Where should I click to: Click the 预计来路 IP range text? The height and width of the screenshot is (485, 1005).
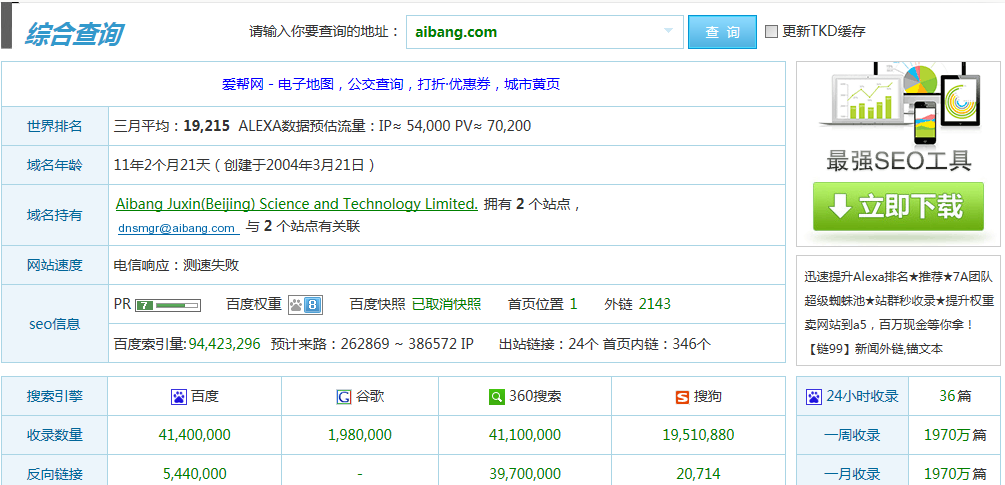pos(372,344)
